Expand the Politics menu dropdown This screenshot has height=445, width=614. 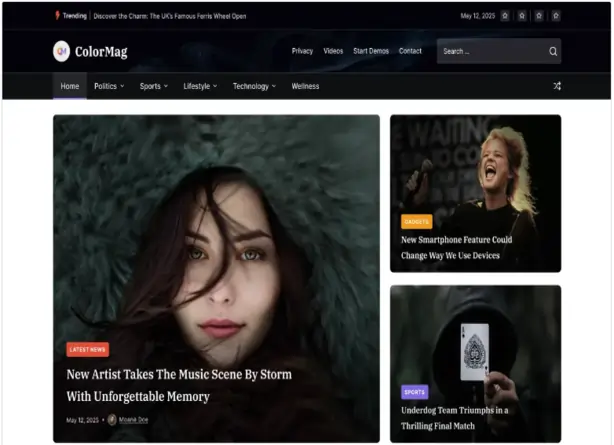[122, 86]
